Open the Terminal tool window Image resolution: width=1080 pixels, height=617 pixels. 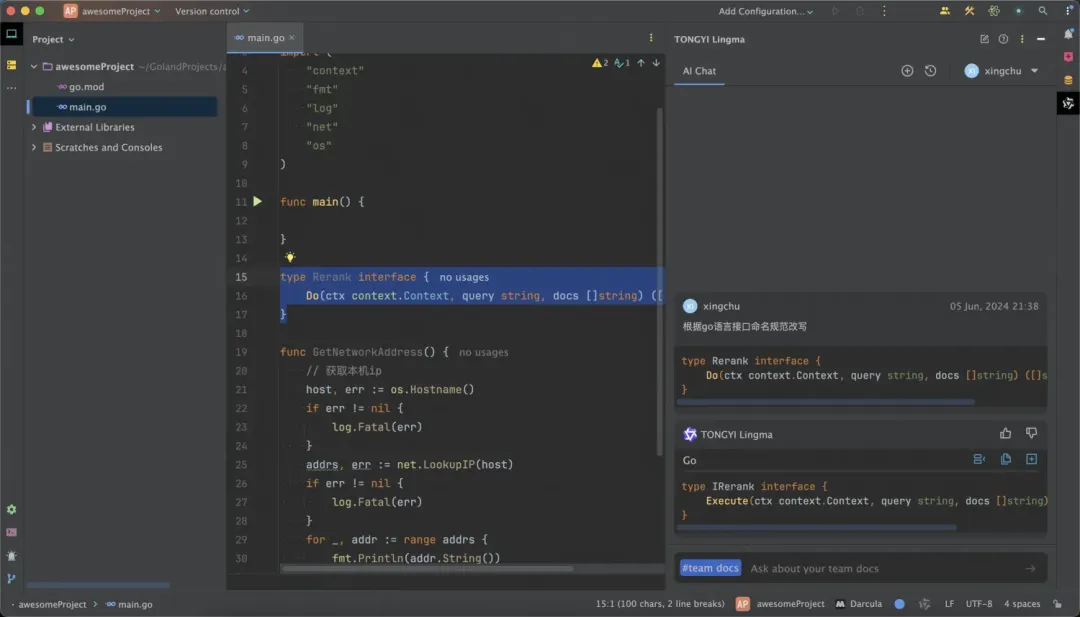11,532
